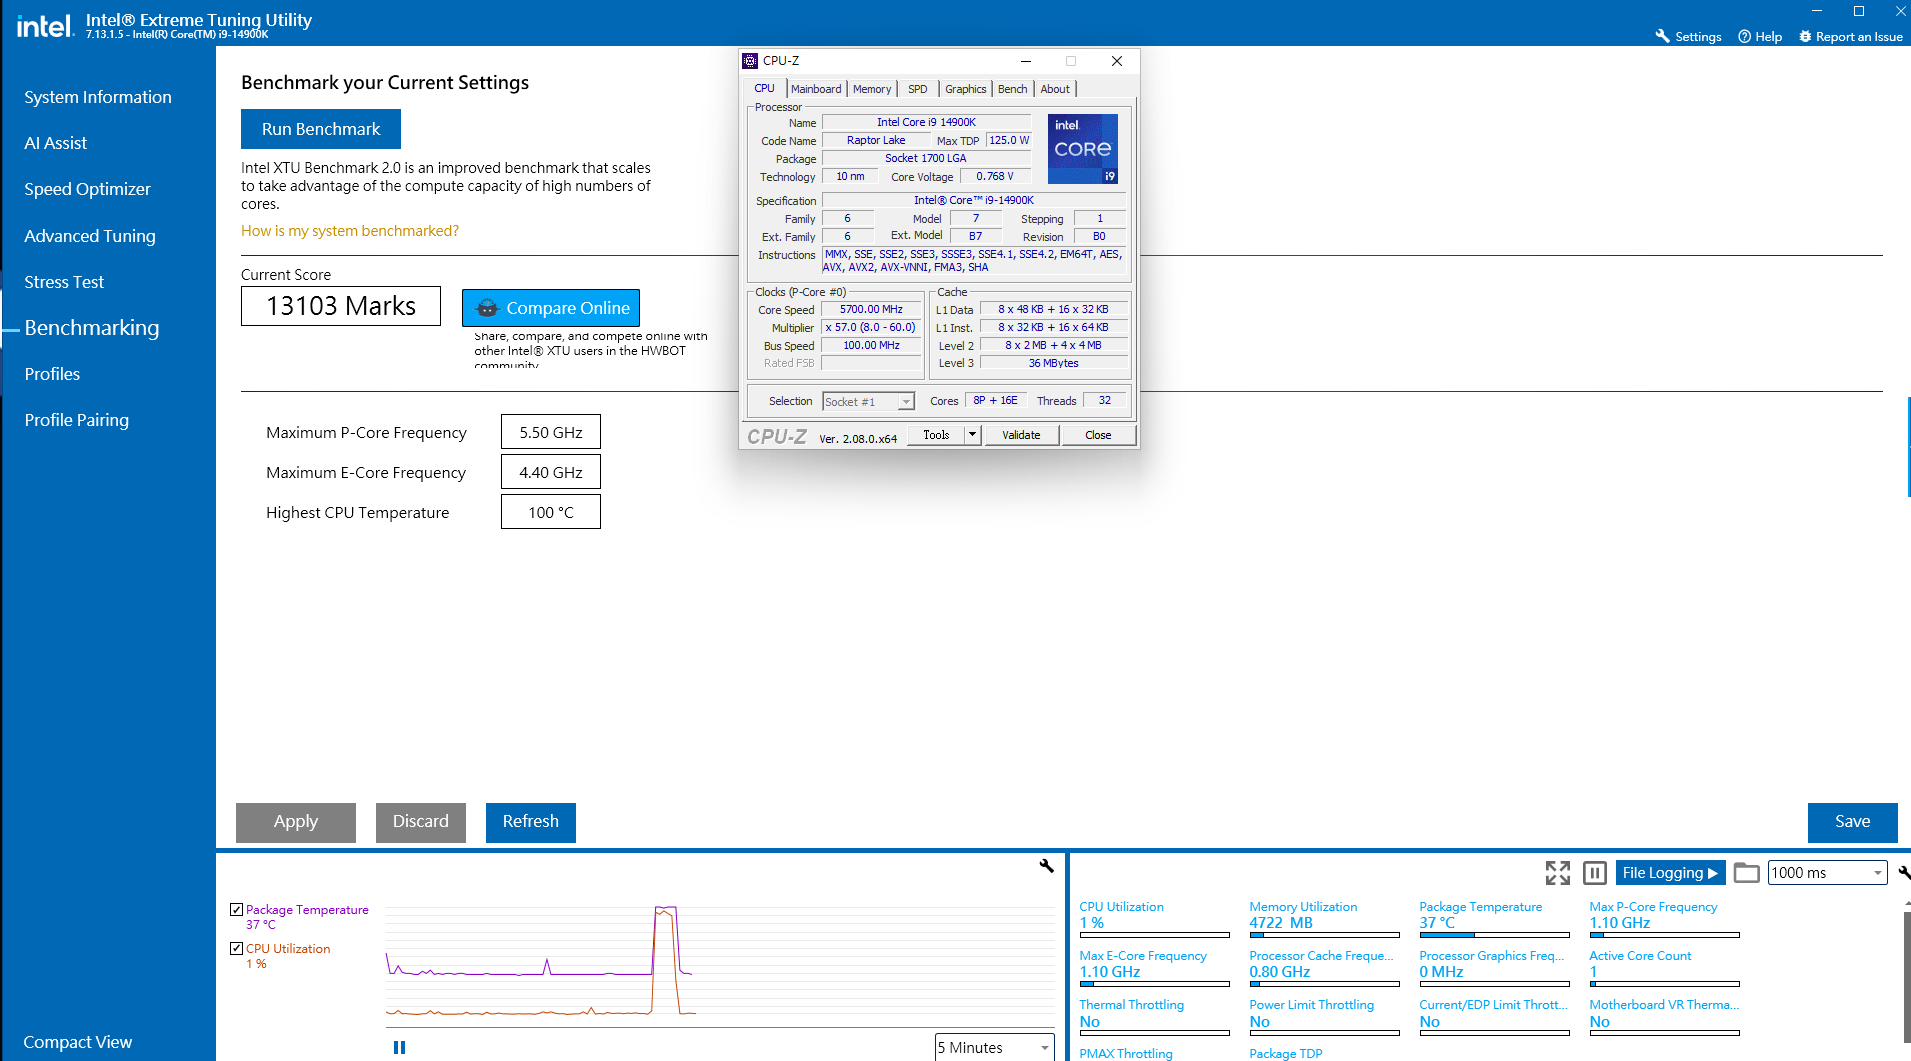Click Processor Cache Frequency monitor tile
Image resolution: width=1911 pixels, height=1061 pixels.
point(1324,967)
